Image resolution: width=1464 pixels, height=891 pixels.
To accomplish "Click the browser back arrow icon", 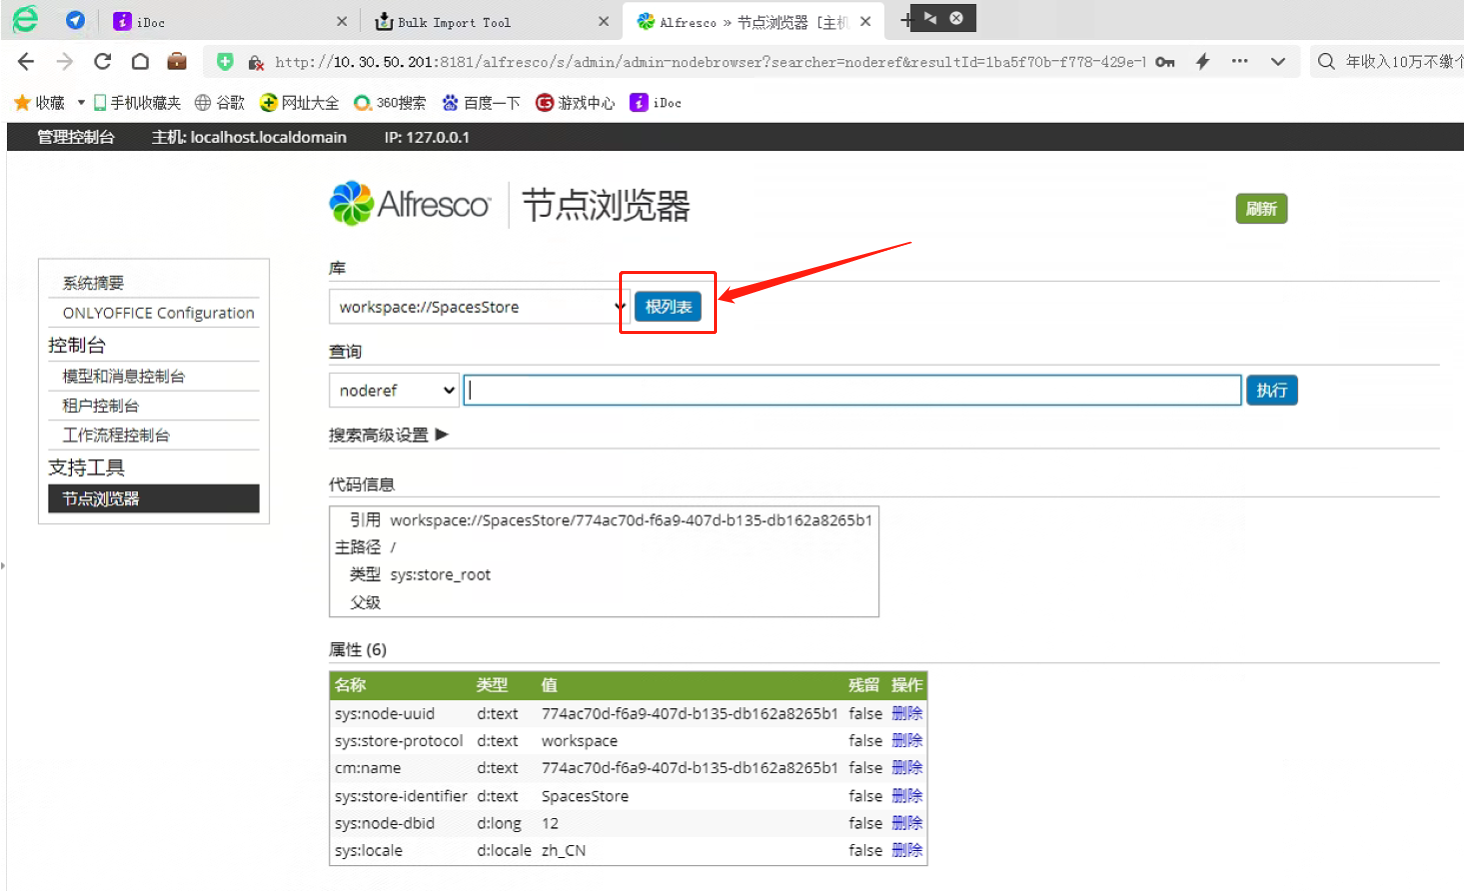I will click(26, 62).
